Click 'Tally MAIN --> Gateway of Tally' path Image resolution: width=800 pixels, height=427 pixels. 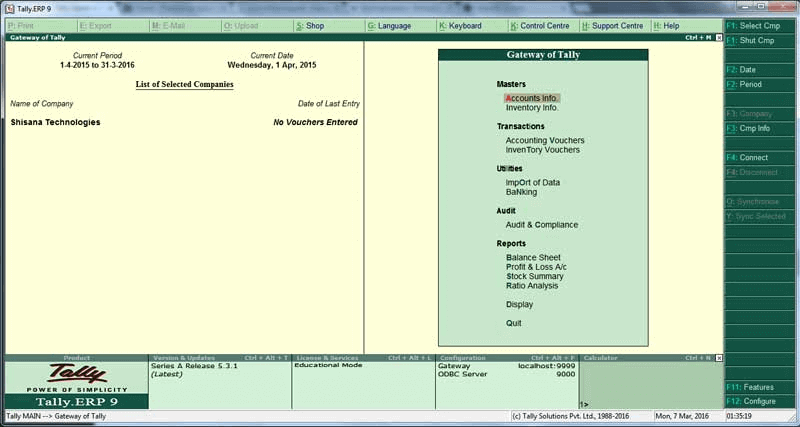56,416
